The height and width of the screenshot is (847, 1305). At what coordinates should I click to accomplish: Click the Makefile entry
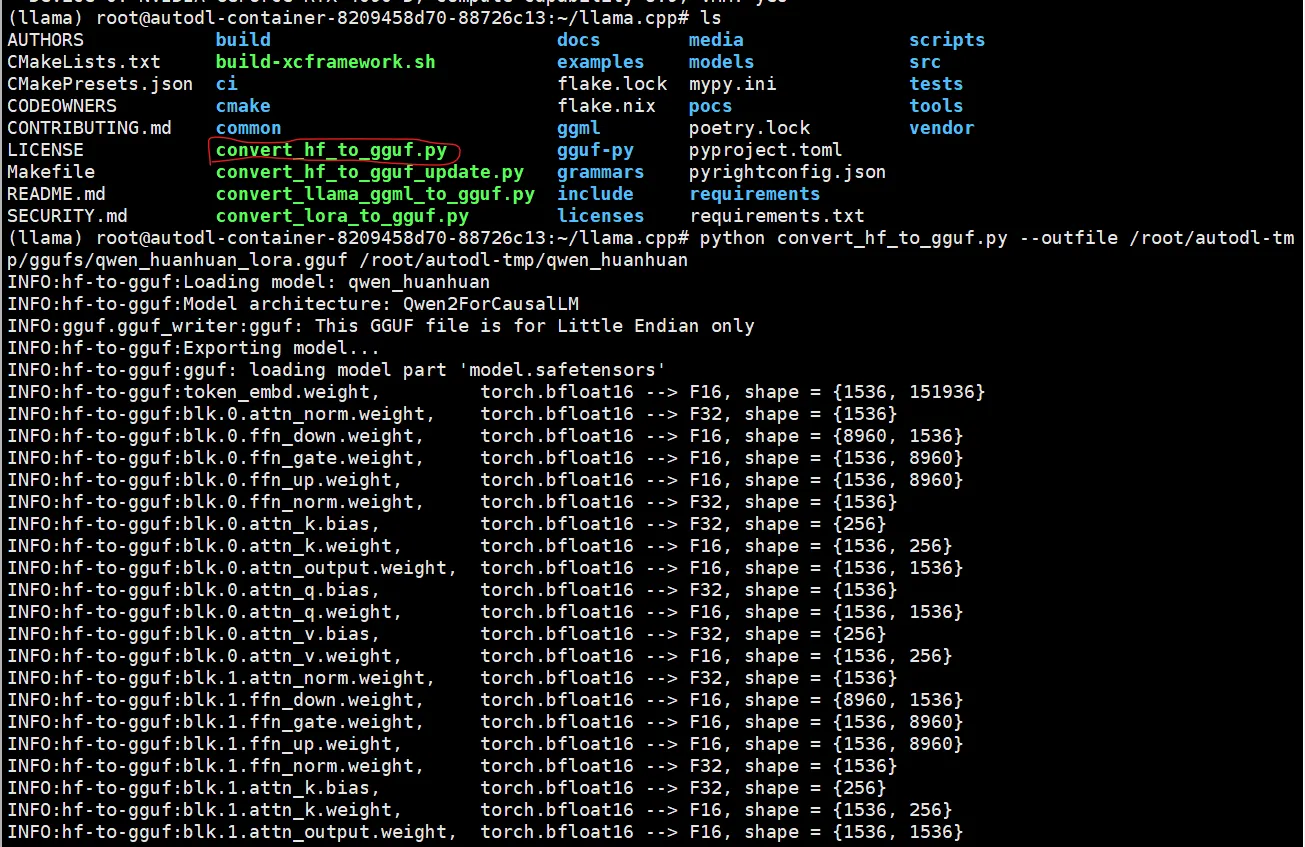pos(51,172)
